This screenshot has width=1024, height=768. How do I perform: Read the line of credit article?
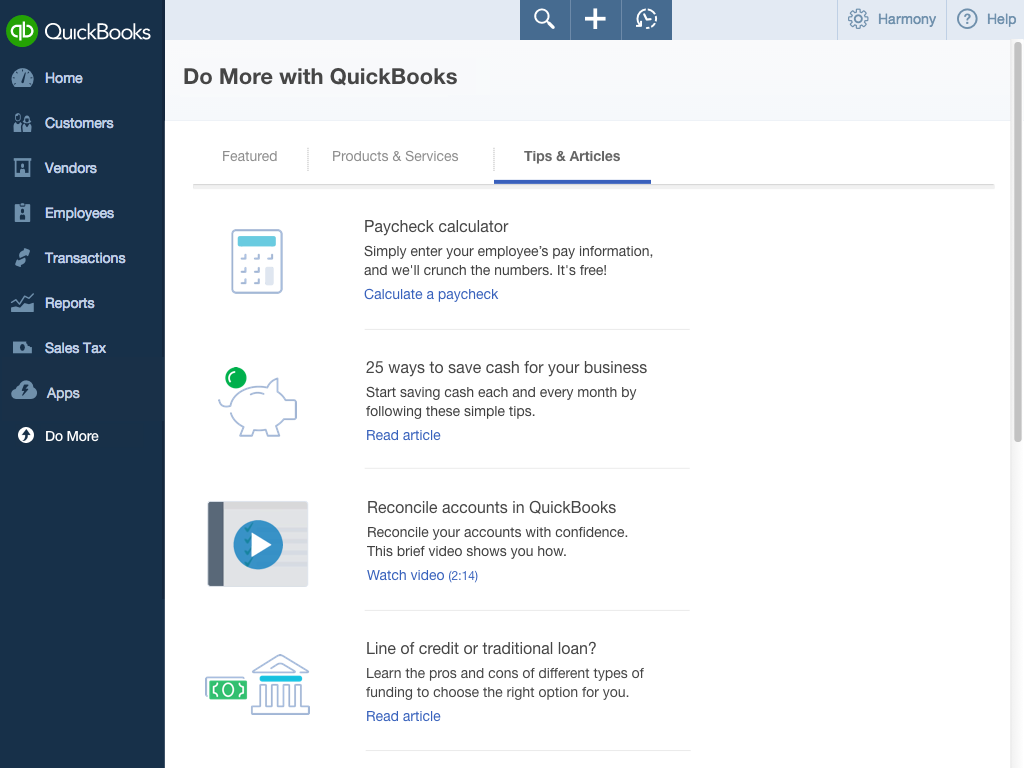pos(403,716)
